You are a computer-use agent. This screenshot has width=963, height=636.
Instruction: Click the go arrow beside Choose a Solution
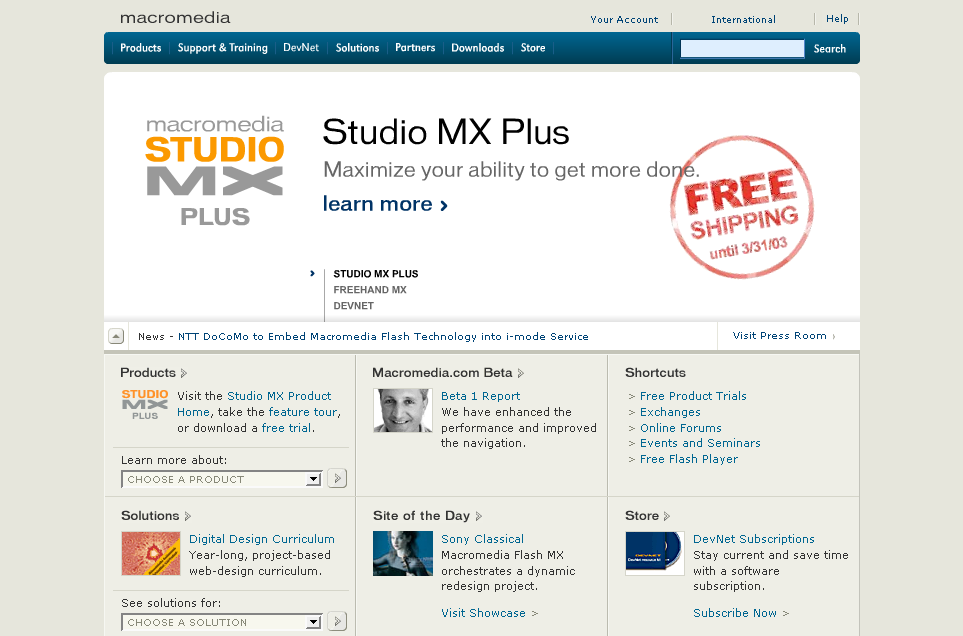tap(337, 621)
